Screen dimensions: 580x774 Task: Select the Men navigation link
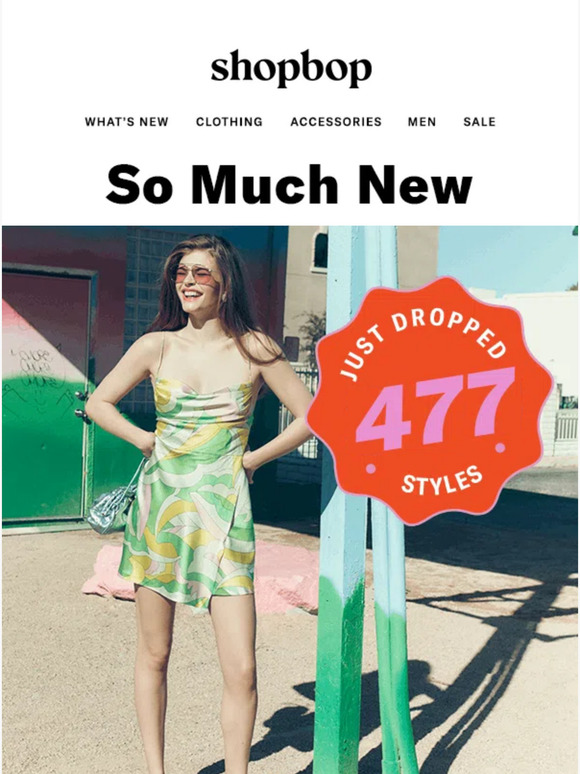(x=422, y=122)
